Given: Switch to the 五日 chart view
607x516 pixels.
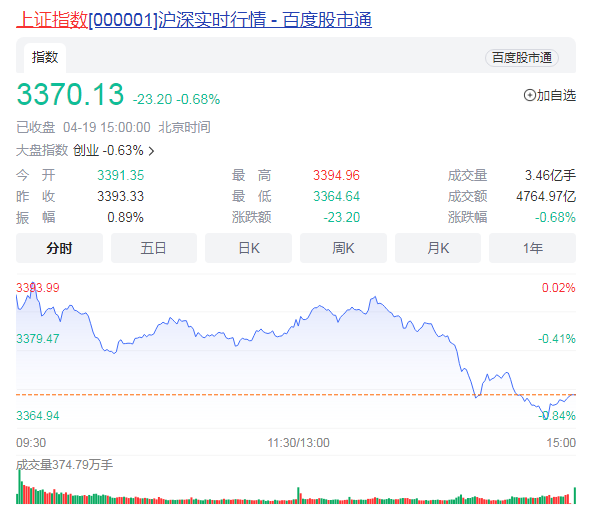Looking at the screenshot, I should coord(153,248).
